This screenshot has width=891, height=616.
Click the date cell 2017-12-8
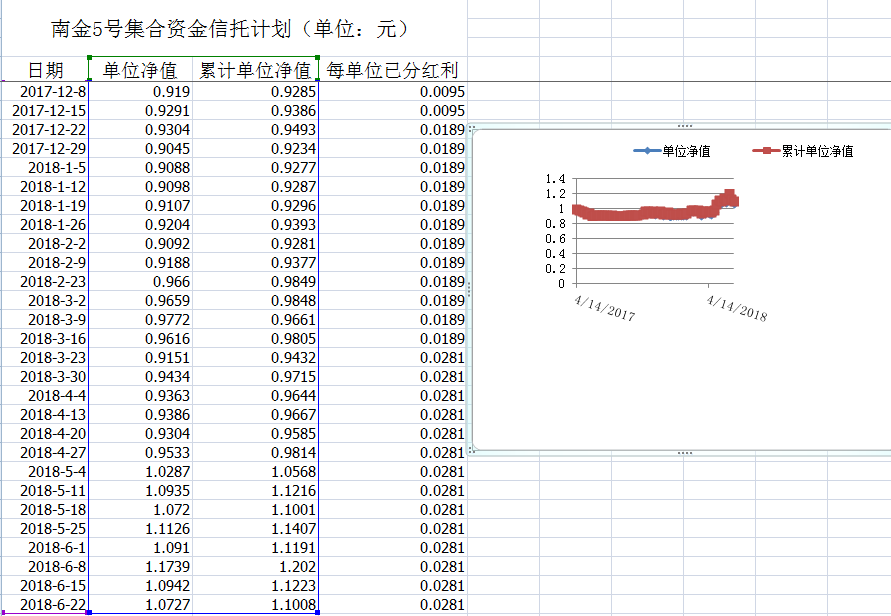click(45, 92)
